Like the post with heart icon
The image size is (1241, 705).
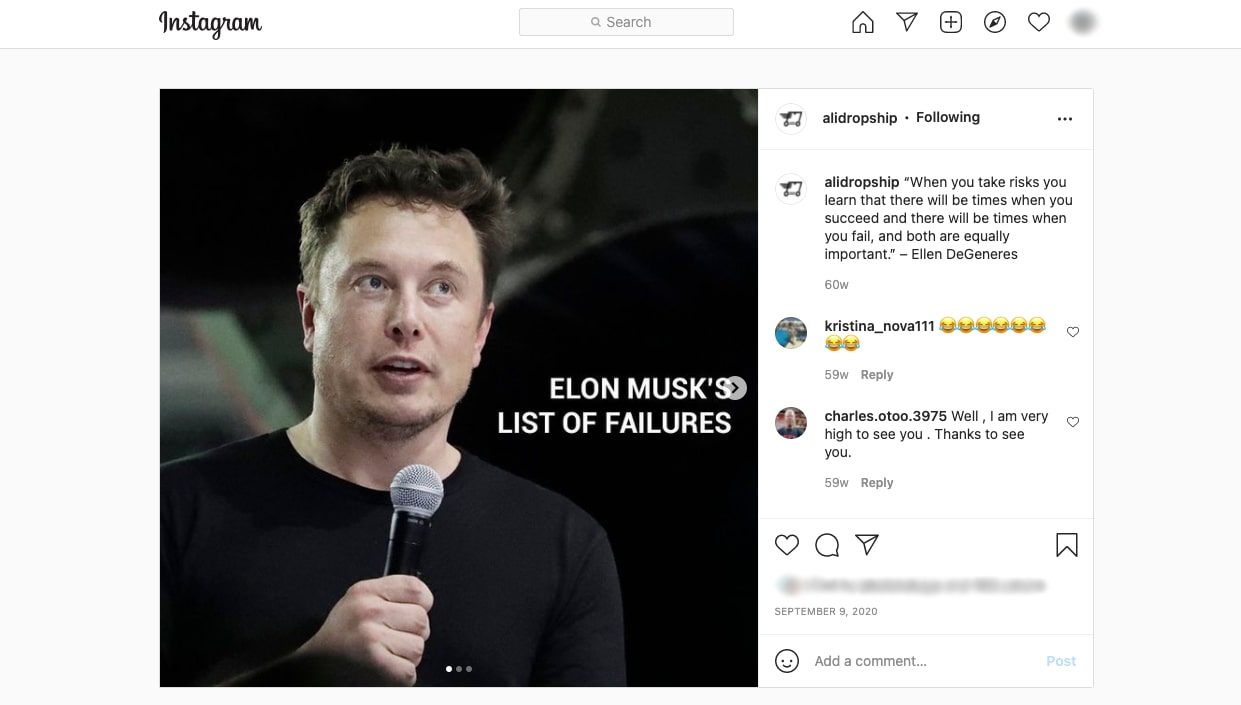pyautogui.click(x=787, y=545)
